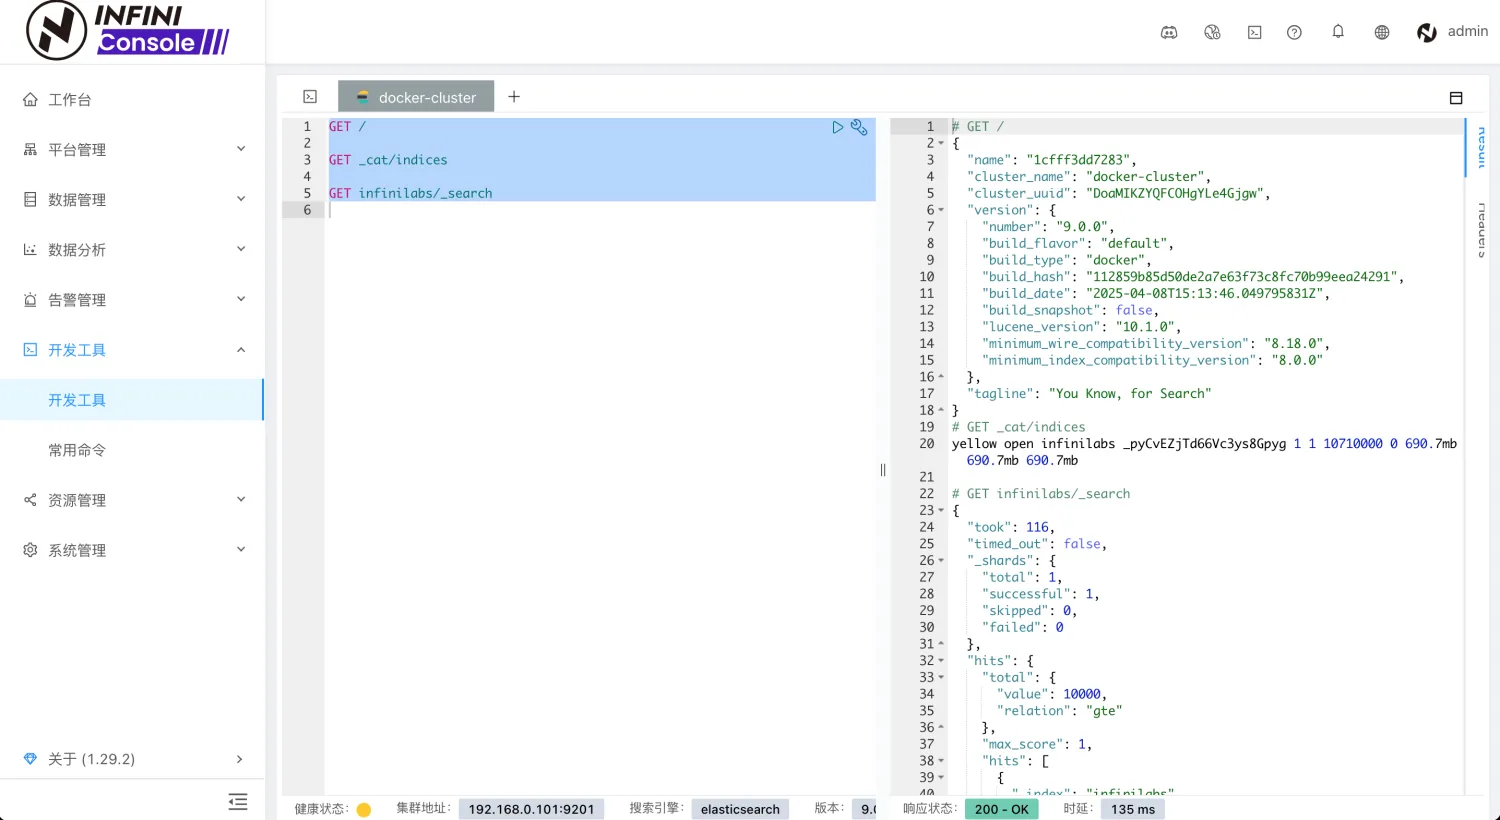The width and height of the screenshot is (1500, 820).
Task: Click the admin avatar icon
Action: coord(1427,32)
